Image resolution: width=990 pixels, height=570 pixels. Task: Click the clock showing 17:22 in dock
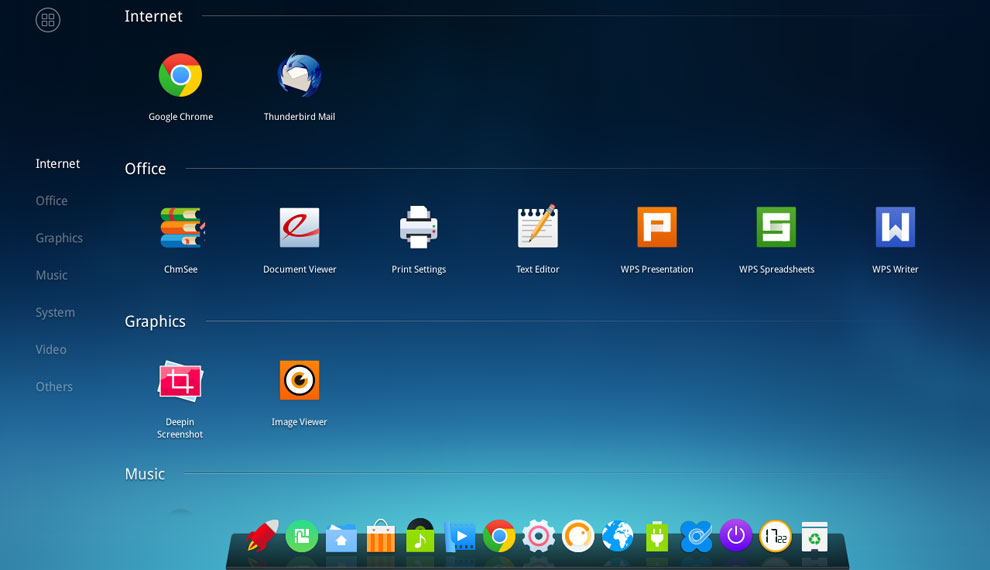coord(775,536)
